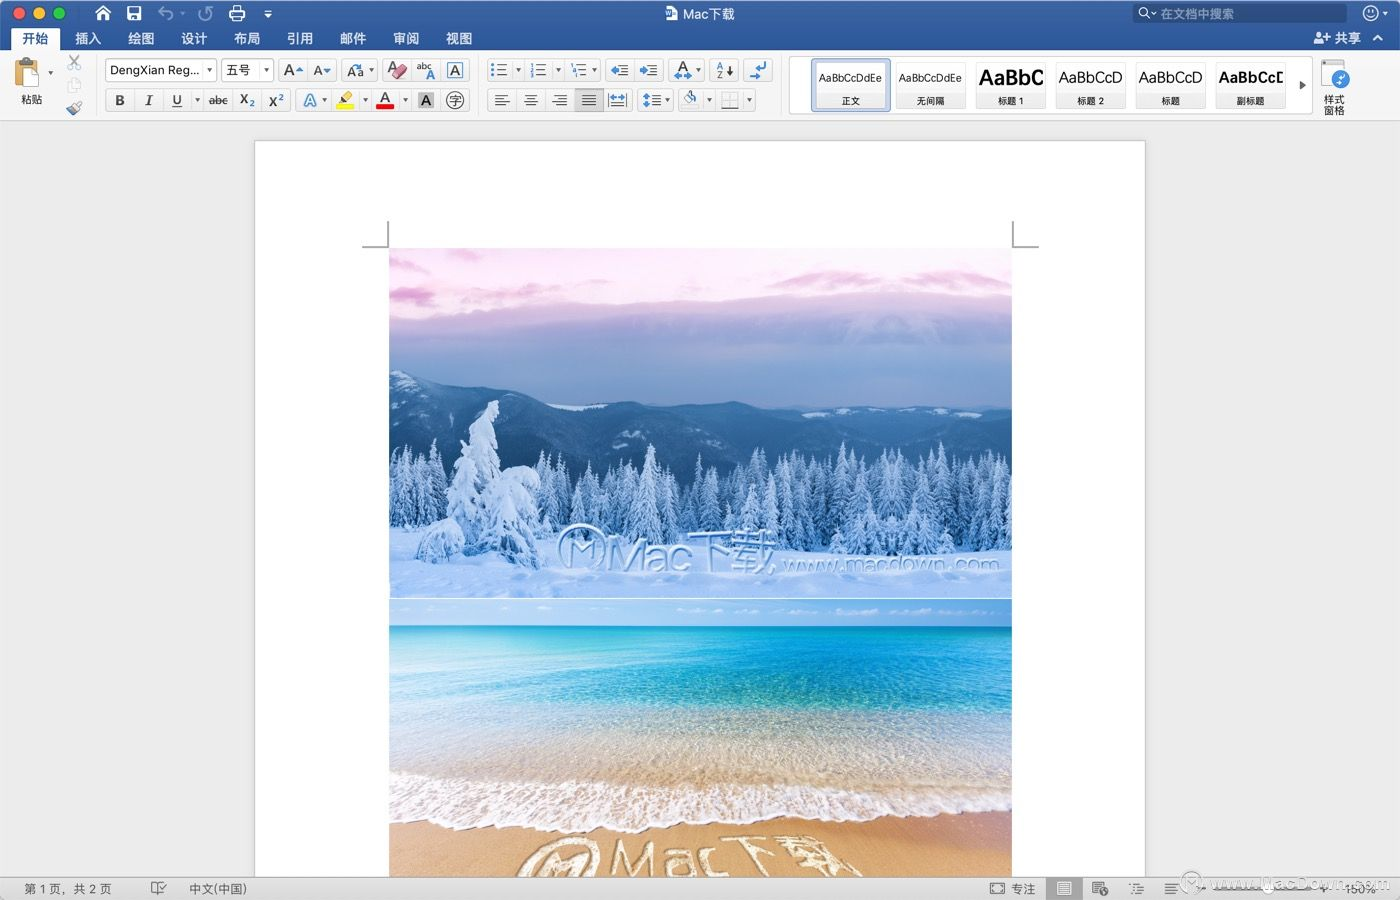Apply yellow text highlight color
Screen dimensions: 1400x900
[345, 100]
